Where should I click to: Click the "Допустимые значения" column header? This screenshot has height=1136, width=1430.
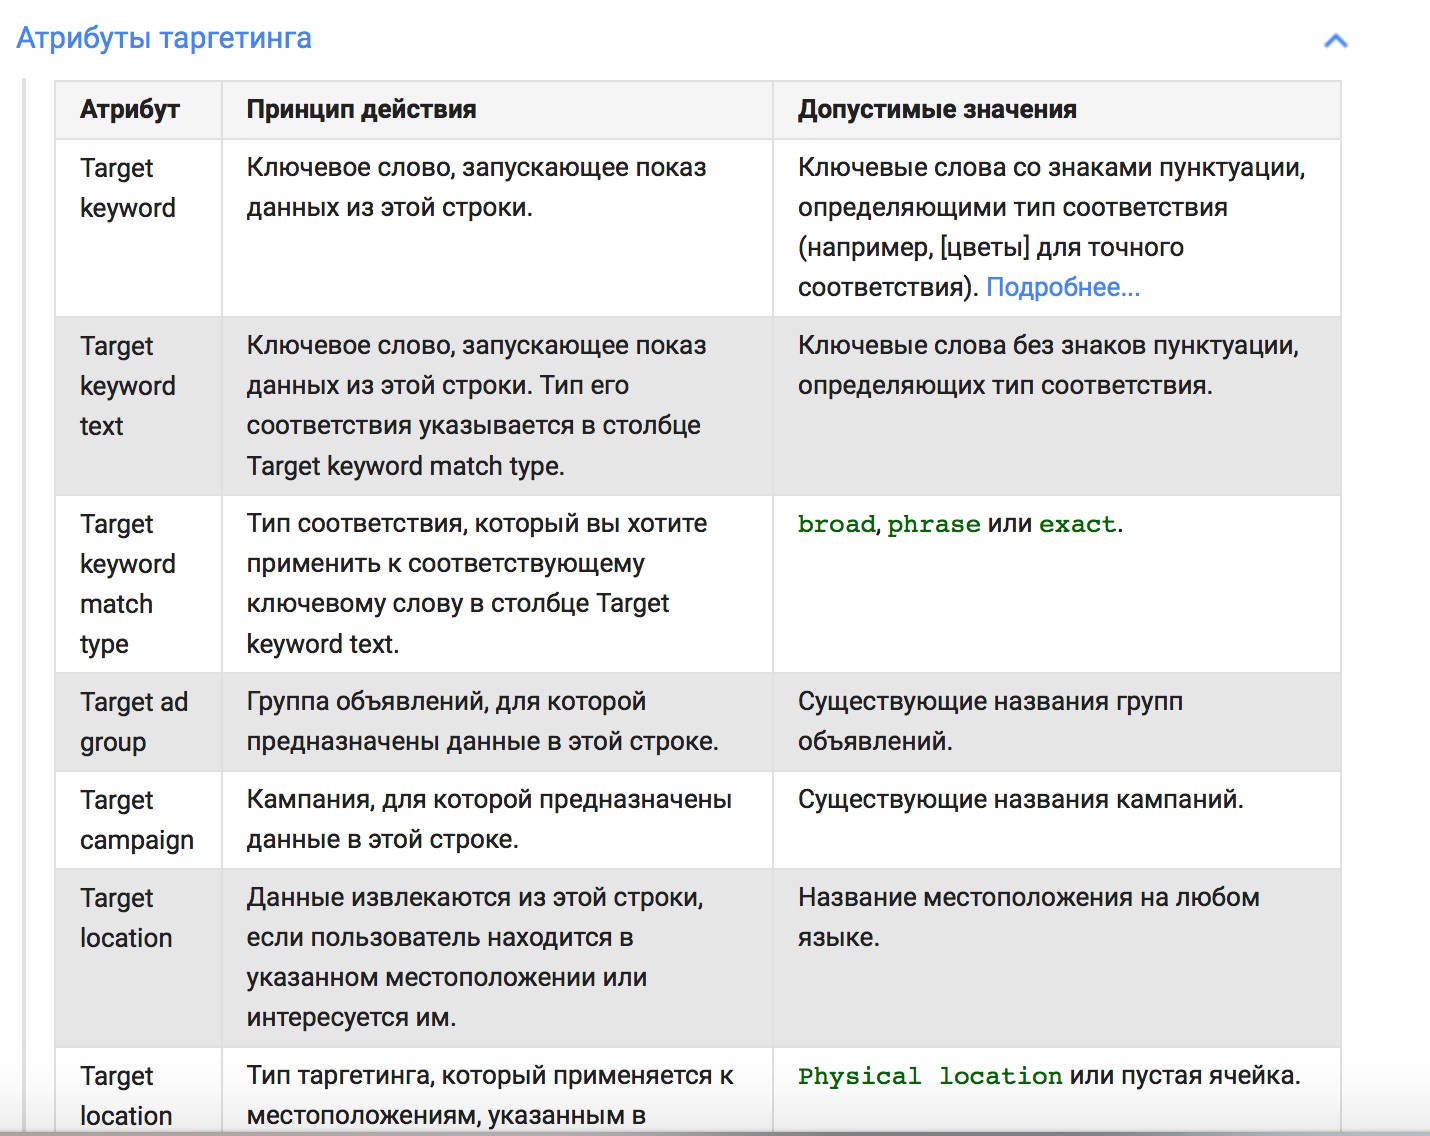coord(937,109)
